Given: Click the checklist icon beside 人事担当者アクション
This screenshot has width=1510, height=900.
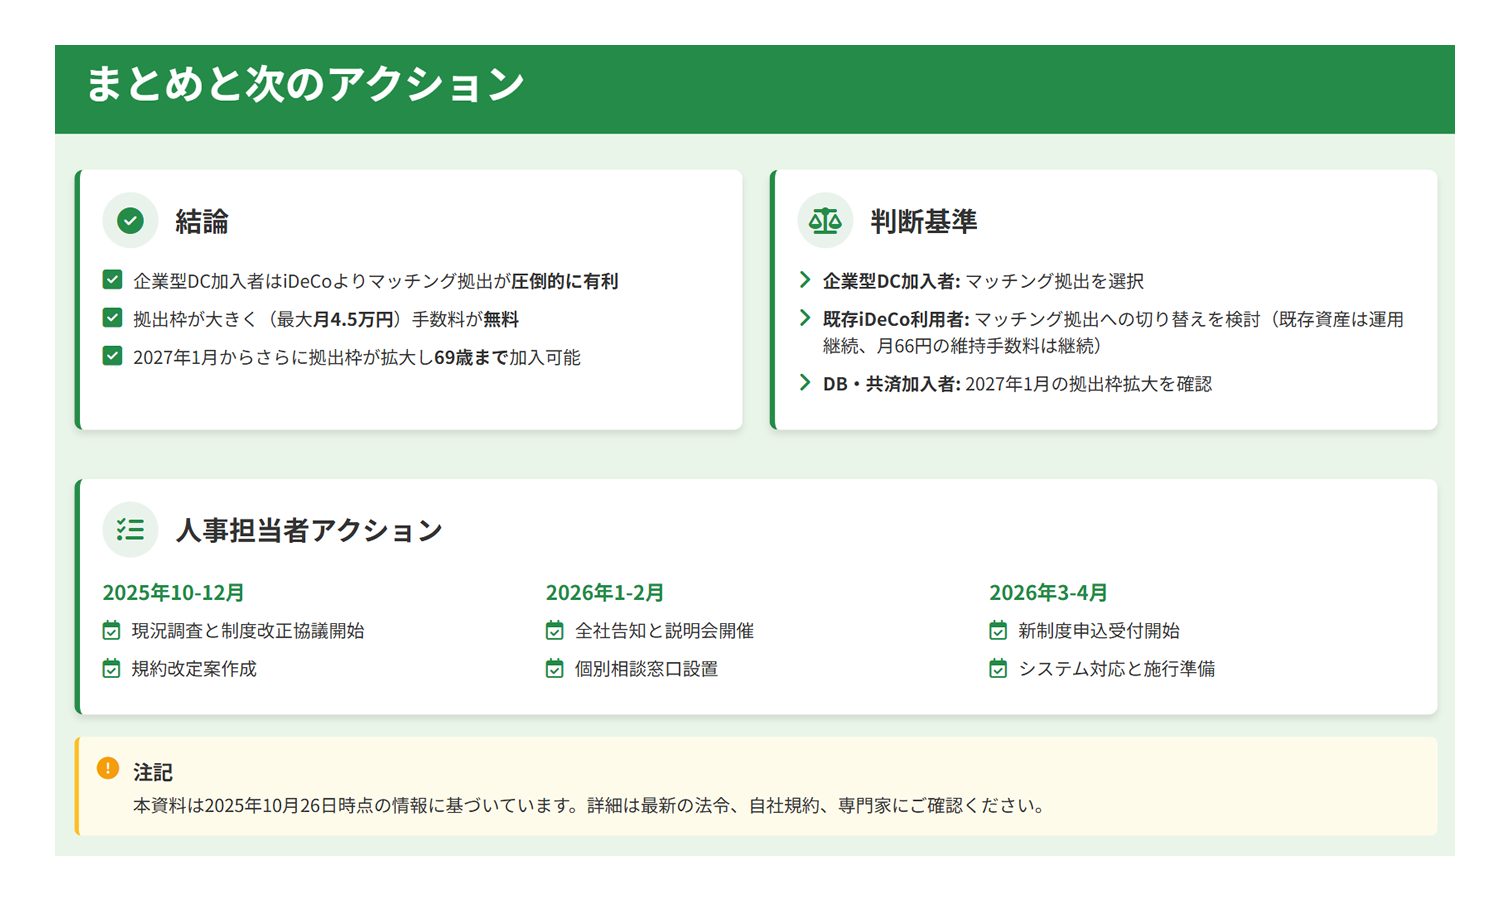Looking at the screenshot, I should tap(130, 530).
